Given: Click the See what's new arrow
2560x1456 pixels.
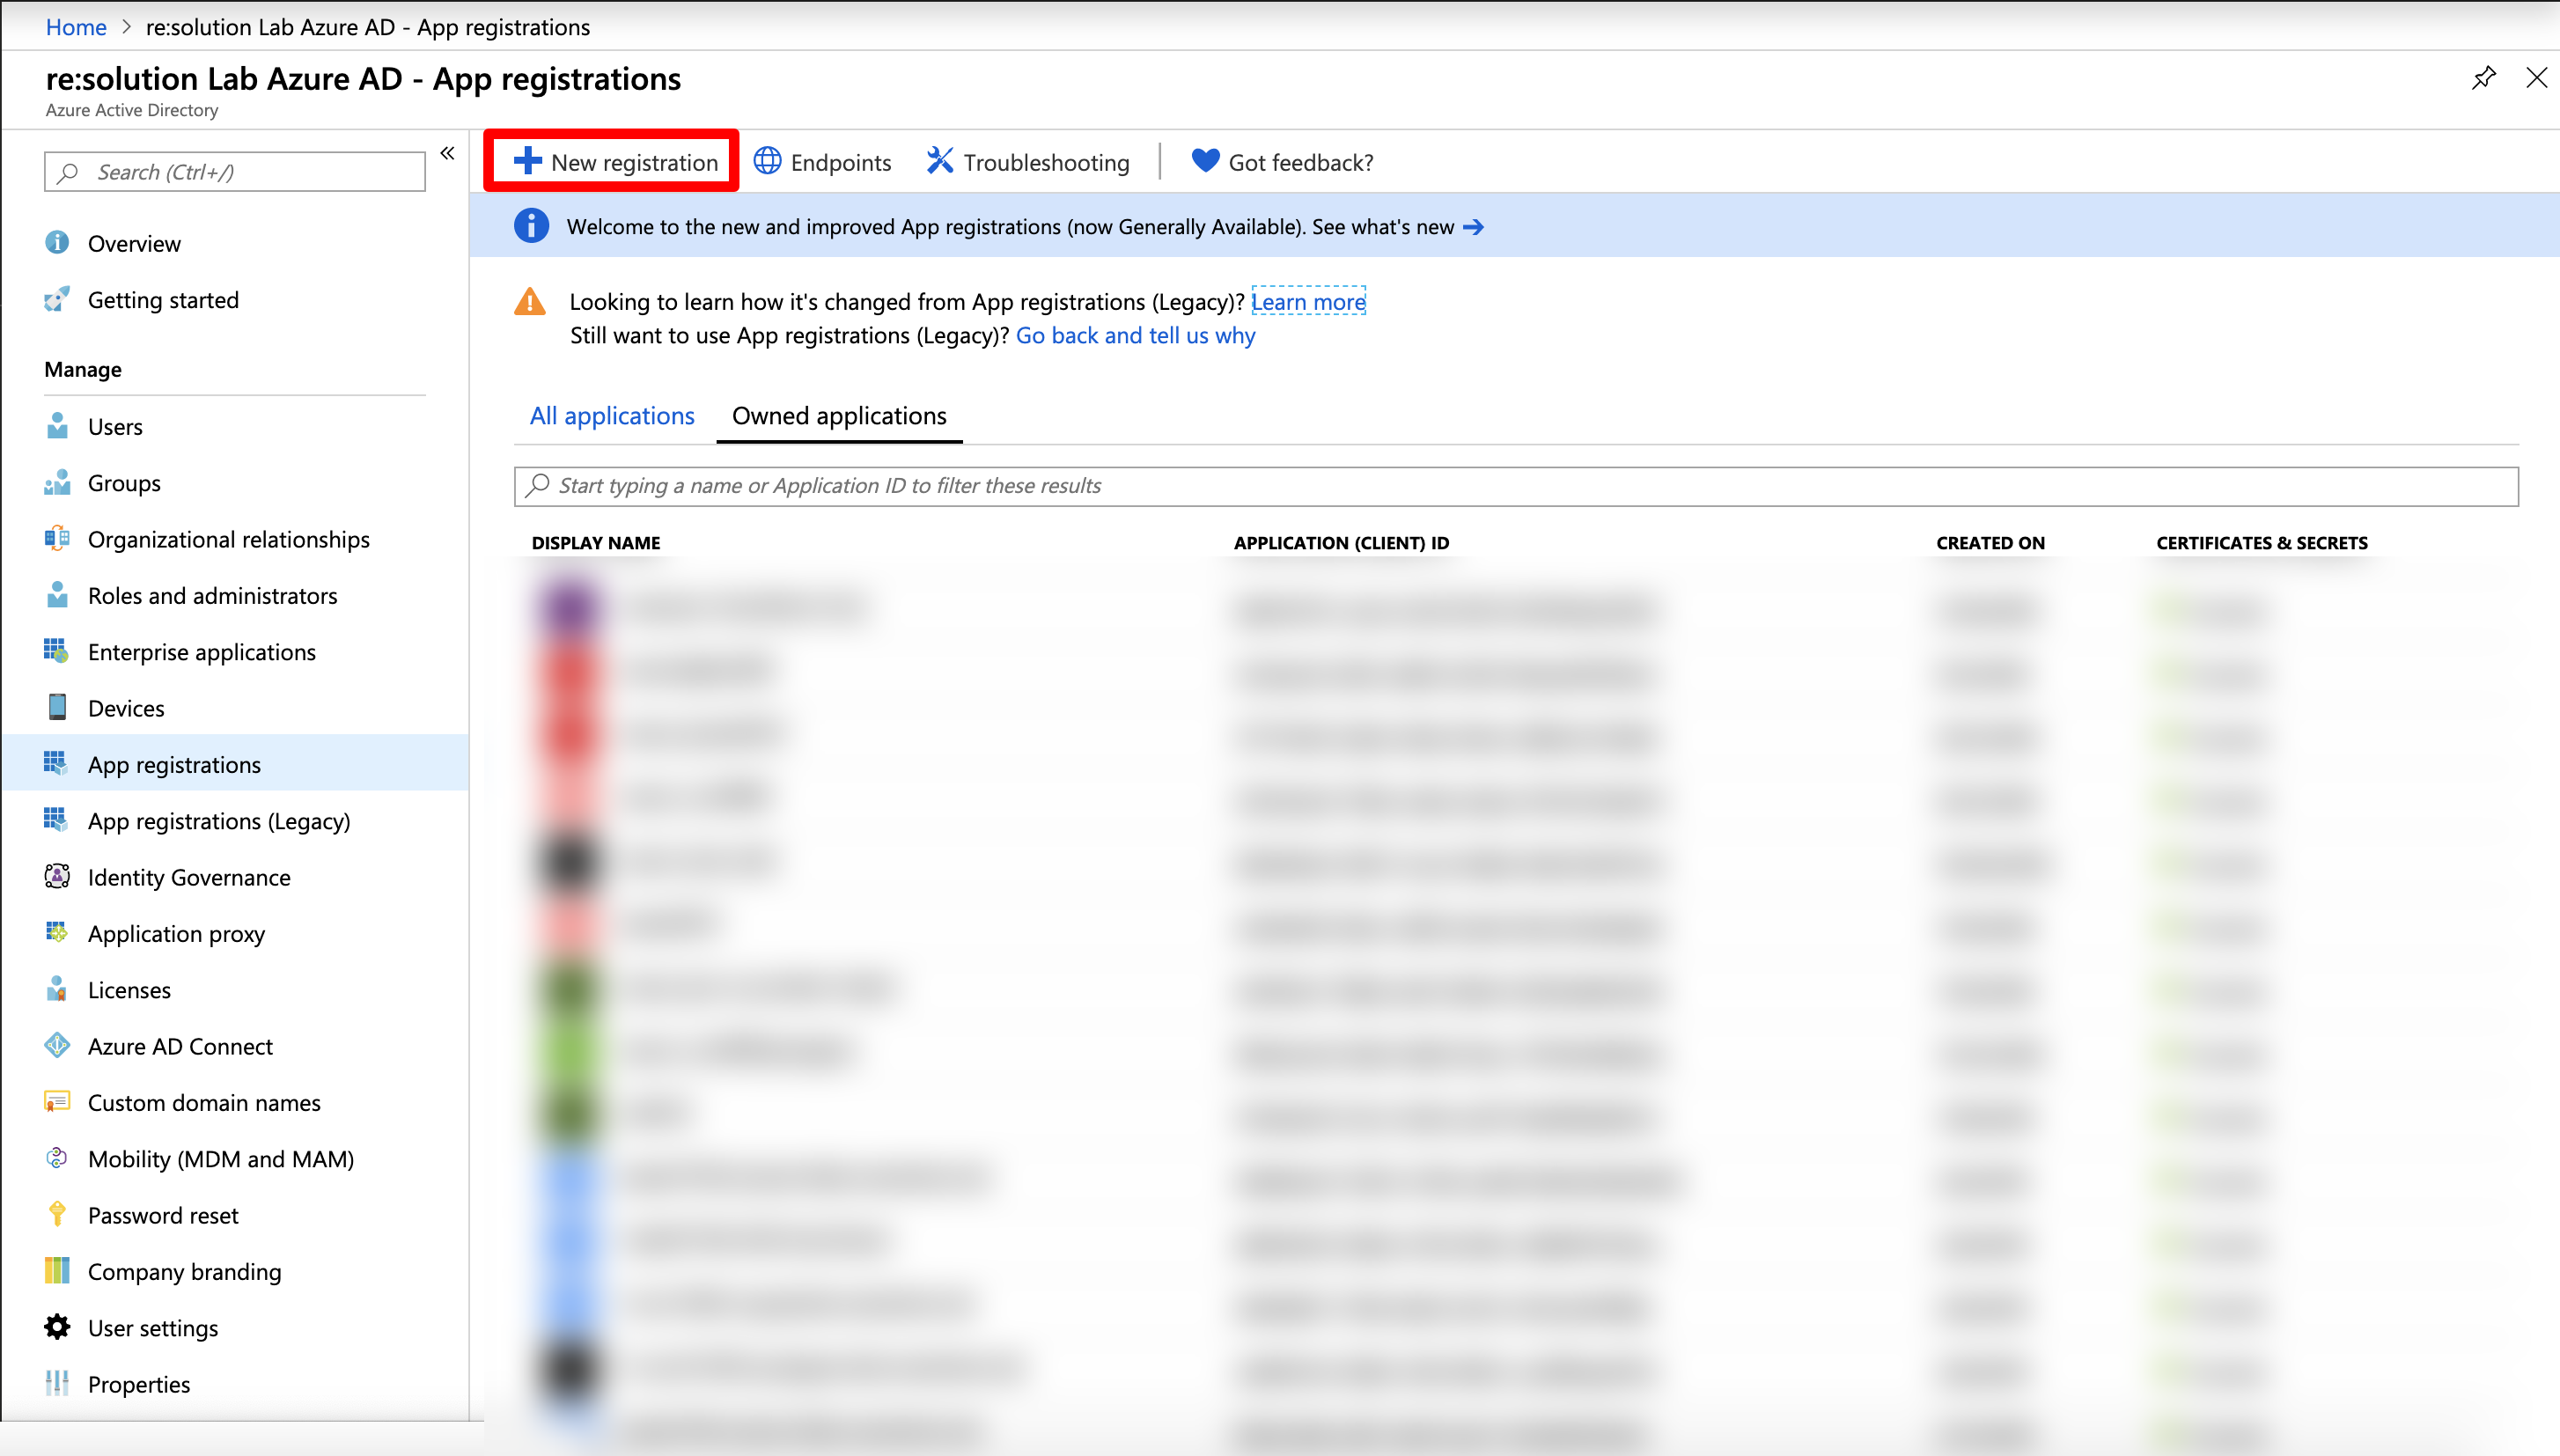Looking at the screenshot, I should tap(1473, 227).
